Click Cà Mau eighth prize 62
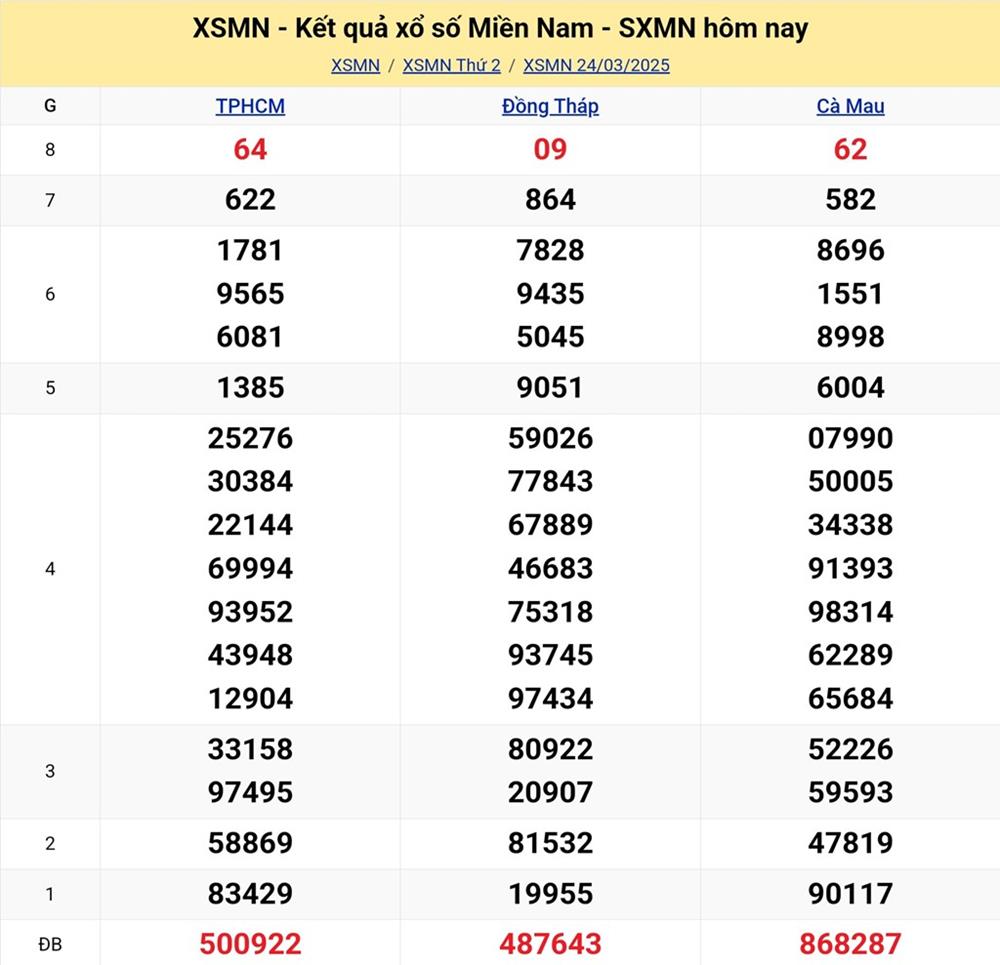 pyautogui.click(x=850, y=150)
